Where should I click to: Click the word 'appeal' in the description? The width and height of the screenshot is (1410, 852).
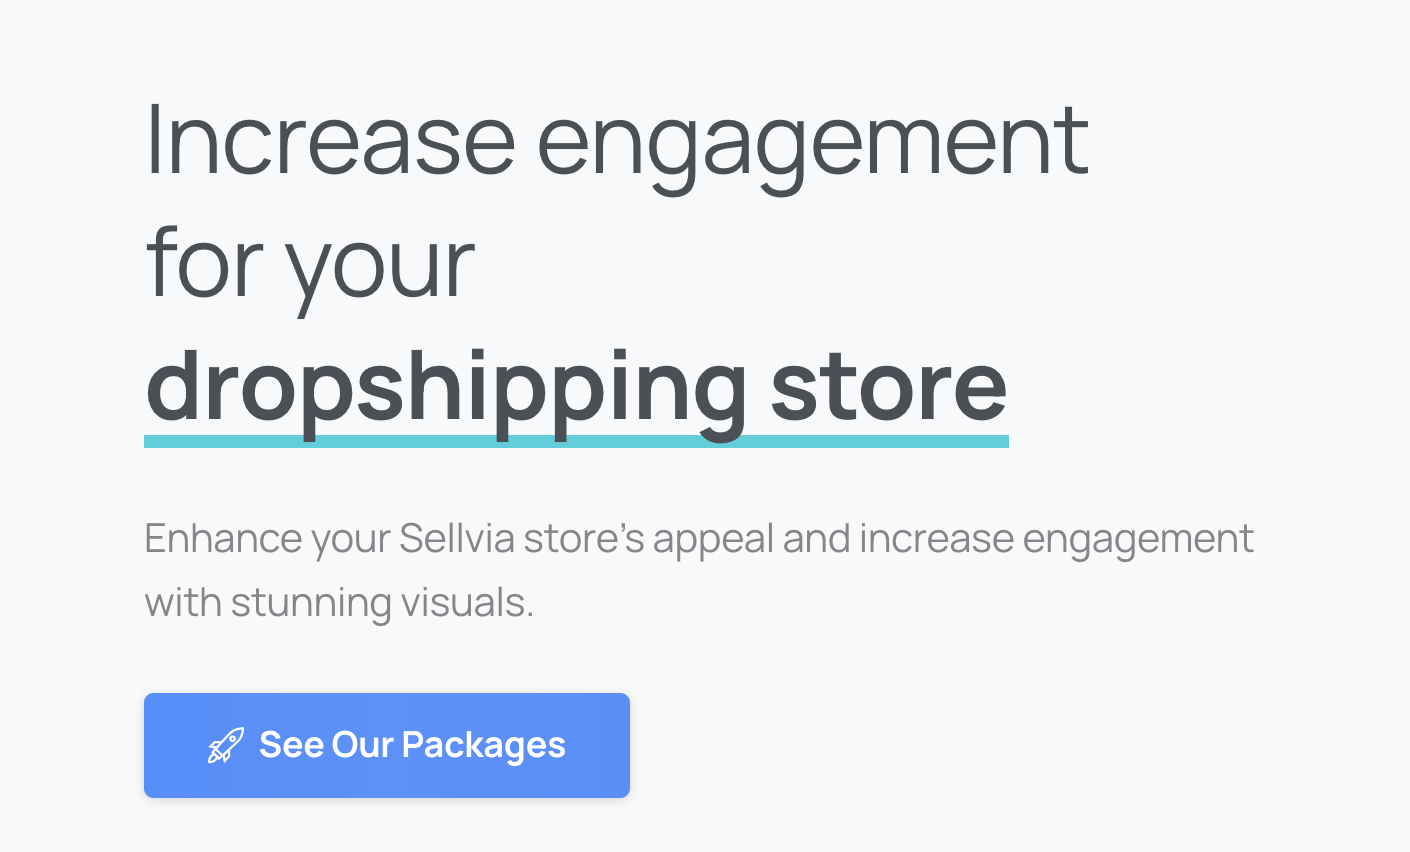coord(713,540)
